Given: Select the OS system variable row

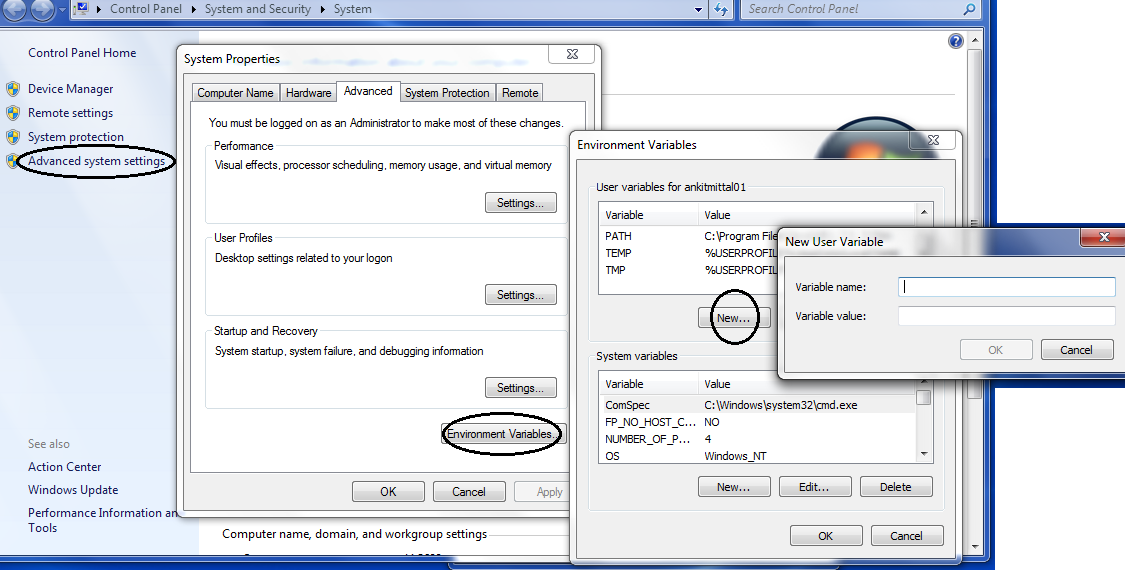Looking at the screenshot, I should coord(758,456).
